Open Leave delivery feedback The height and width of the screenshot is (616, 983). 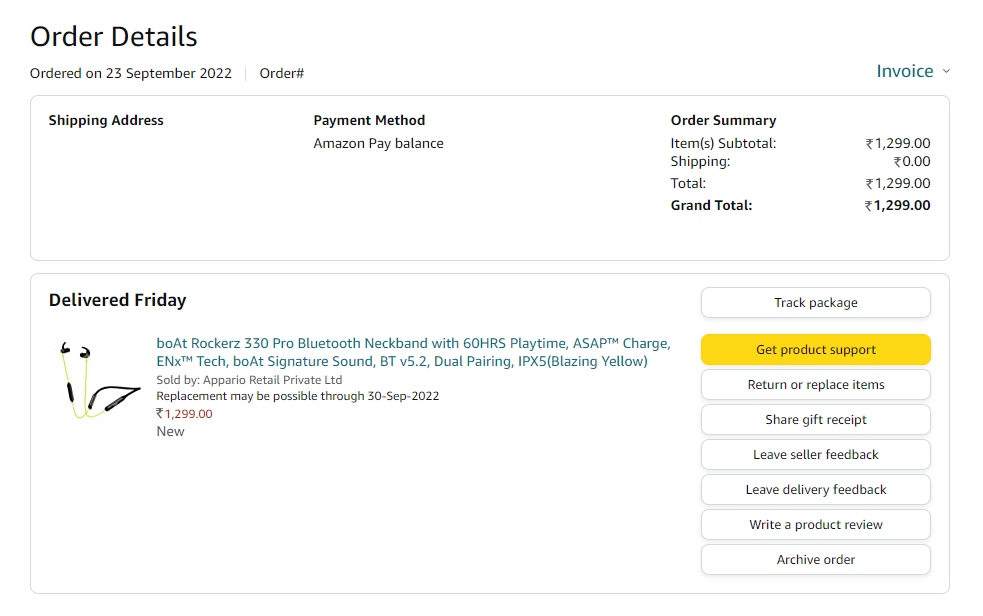pyautogui.click(x=815, y=490)
